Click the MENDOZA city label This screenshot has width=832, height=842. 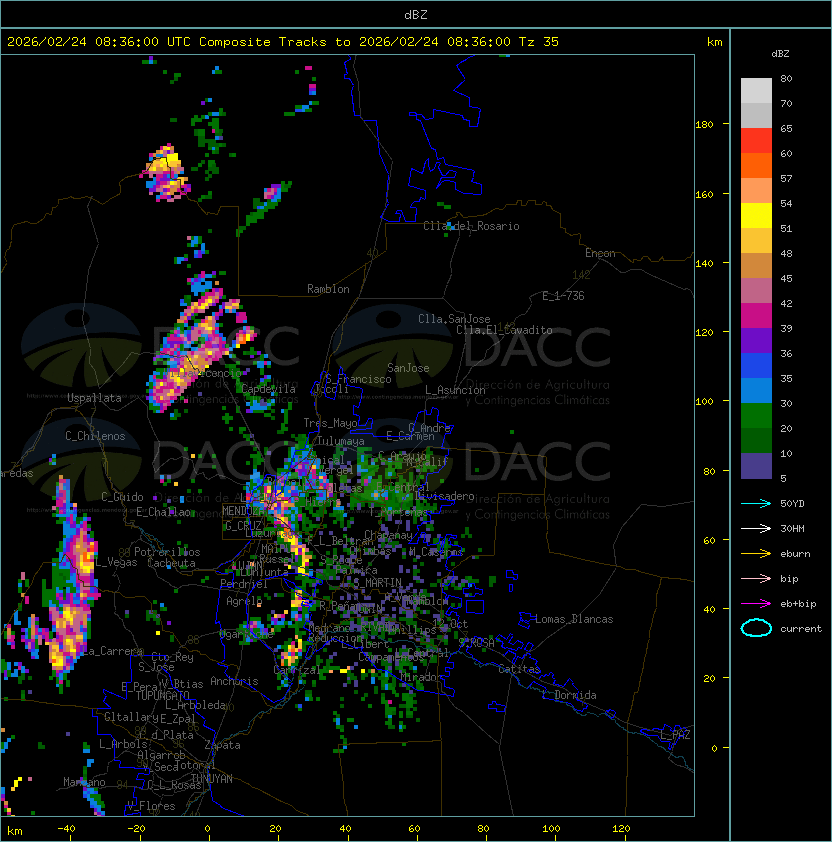pyautogui.click(x=243, y=510)
